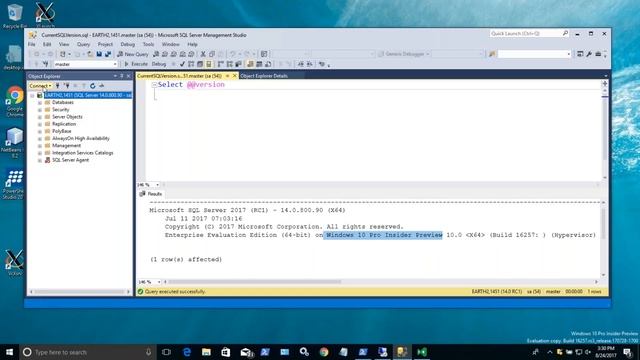Select SQL Server Agent tree item

pyautogui.click(x=70, y=160)
